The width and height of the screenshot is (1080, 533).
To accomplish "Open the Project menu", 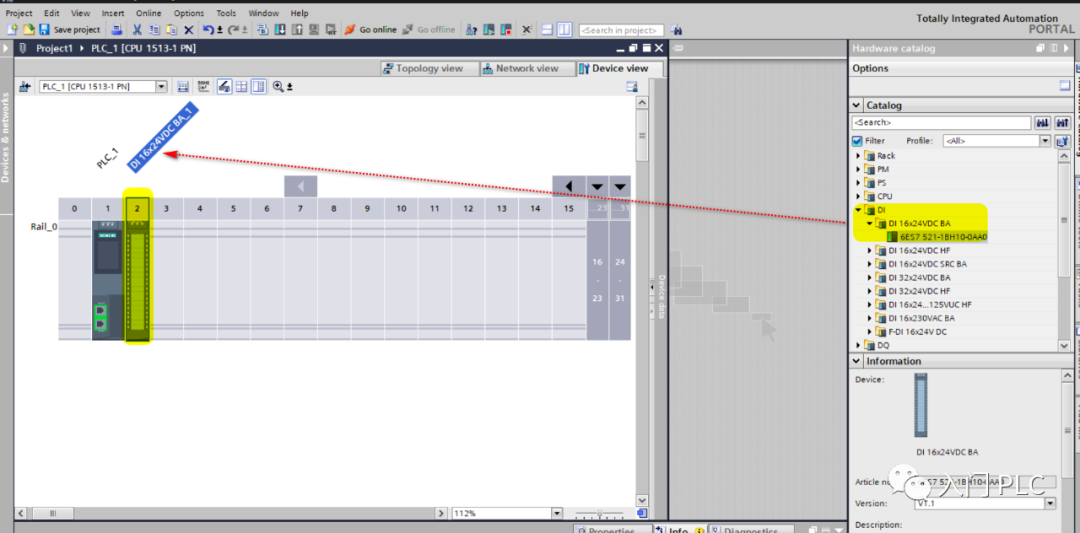I will click(19, 13).
